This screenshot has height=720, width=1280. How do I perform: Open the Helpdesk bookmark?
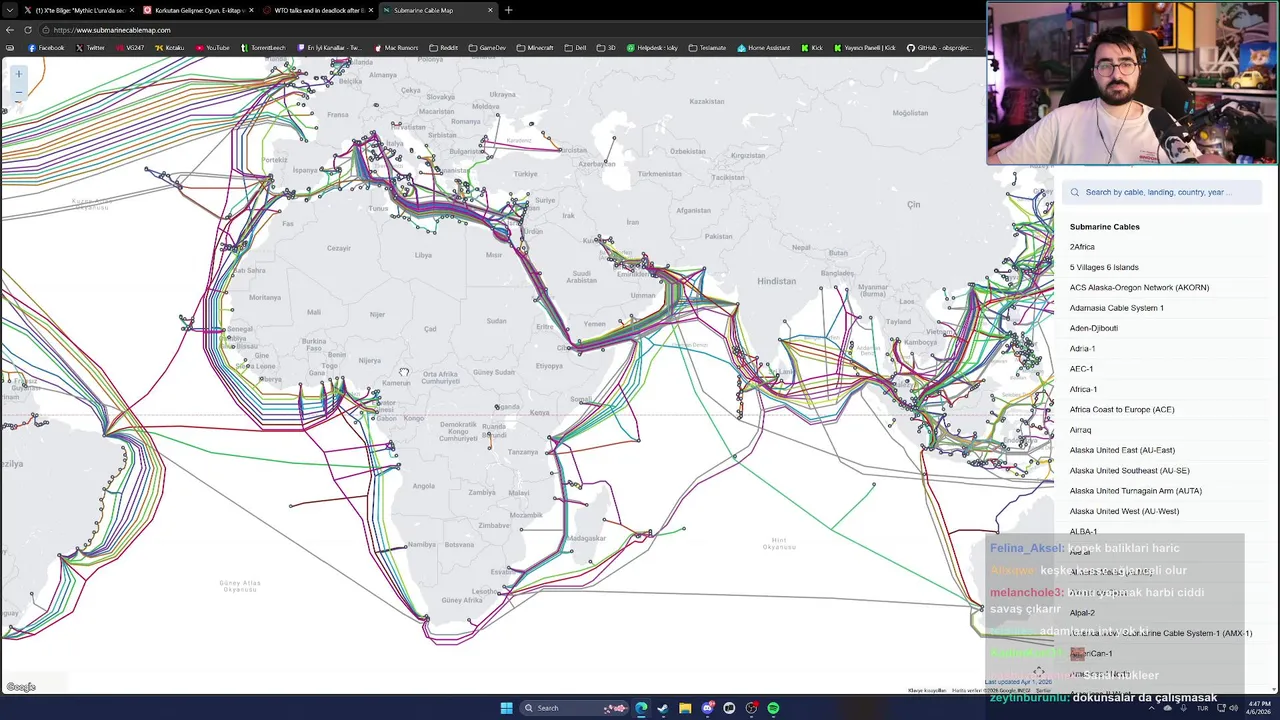[x=652, y=48]
